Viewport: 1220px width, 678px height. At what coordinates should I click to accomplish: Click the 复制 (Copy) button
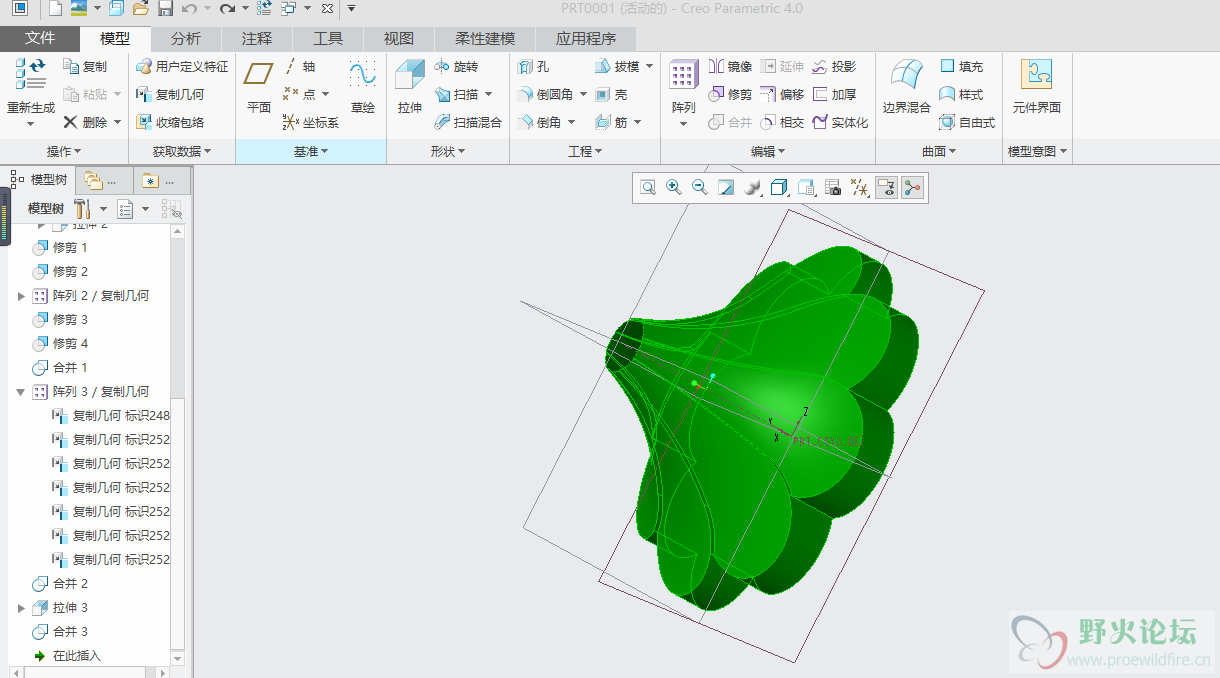coord(85,66)
